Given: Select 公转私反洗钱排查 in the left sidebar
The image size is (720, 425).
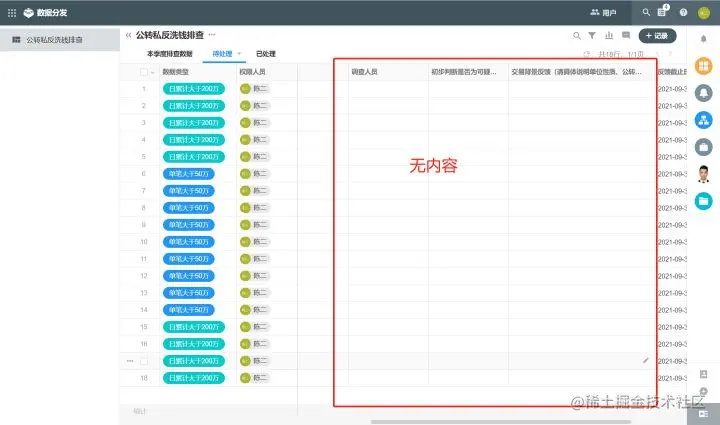Looking at the screenshot, I should pyautogui.click(x=60, y=40).
